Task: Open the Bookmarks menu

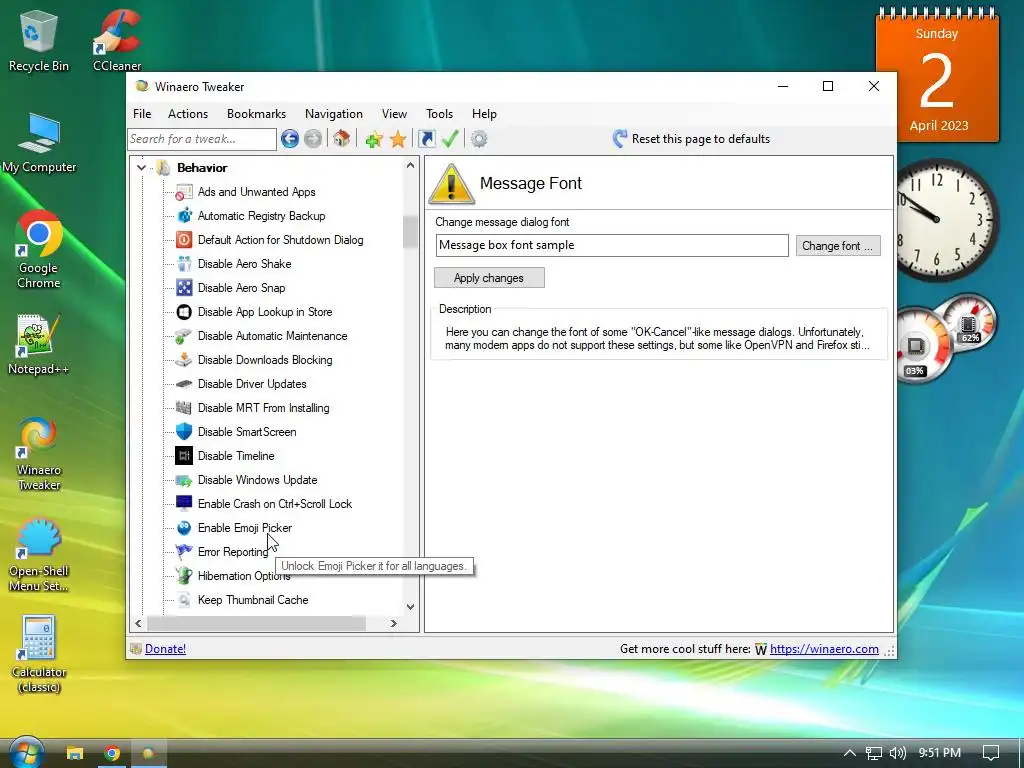Action: point(257,114)
